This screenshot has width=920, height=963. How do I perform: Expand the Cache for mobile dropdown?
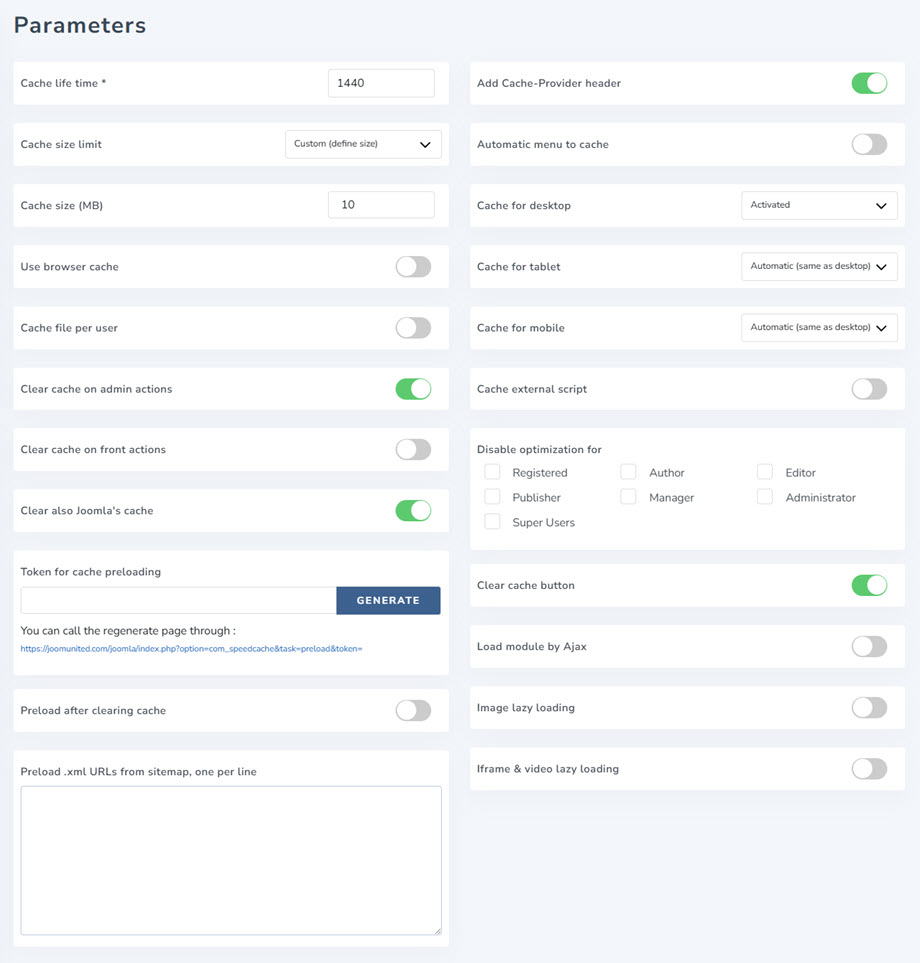pyautogui.click(x=819, y=328)
